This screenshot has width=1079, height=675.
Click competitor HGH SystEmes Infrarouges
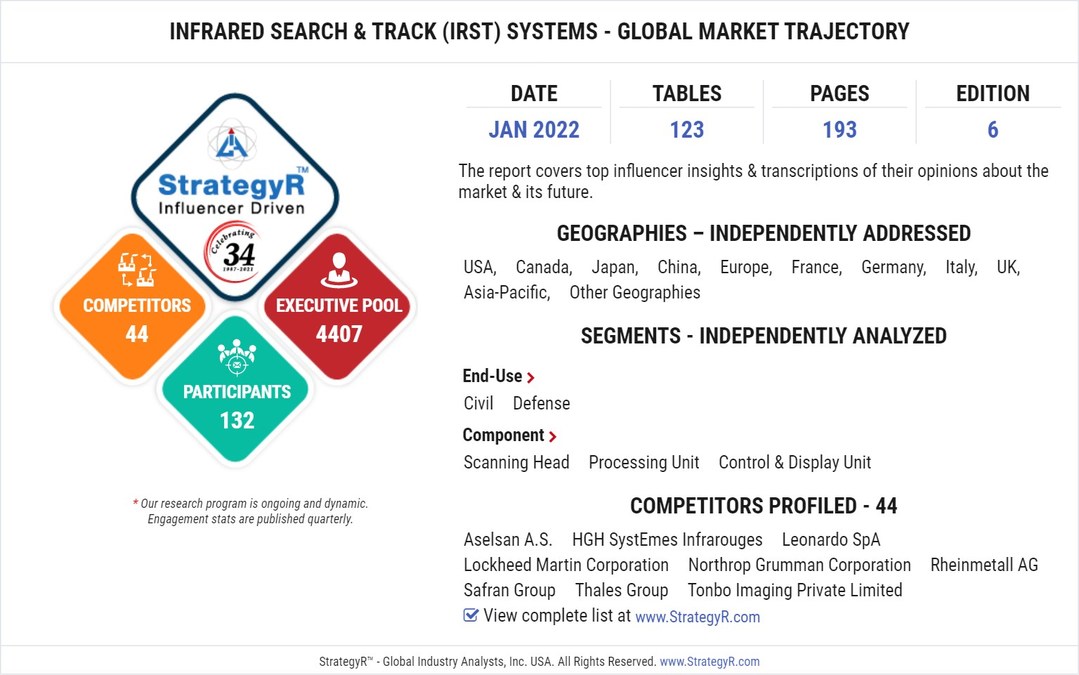click(x=667, y=539)
